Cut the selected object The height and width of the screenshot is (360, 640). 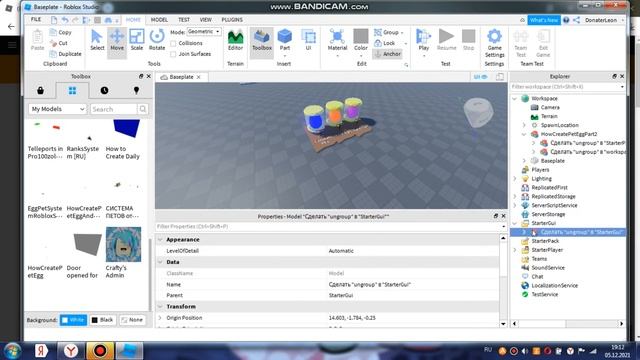click(x=59, y=43)
